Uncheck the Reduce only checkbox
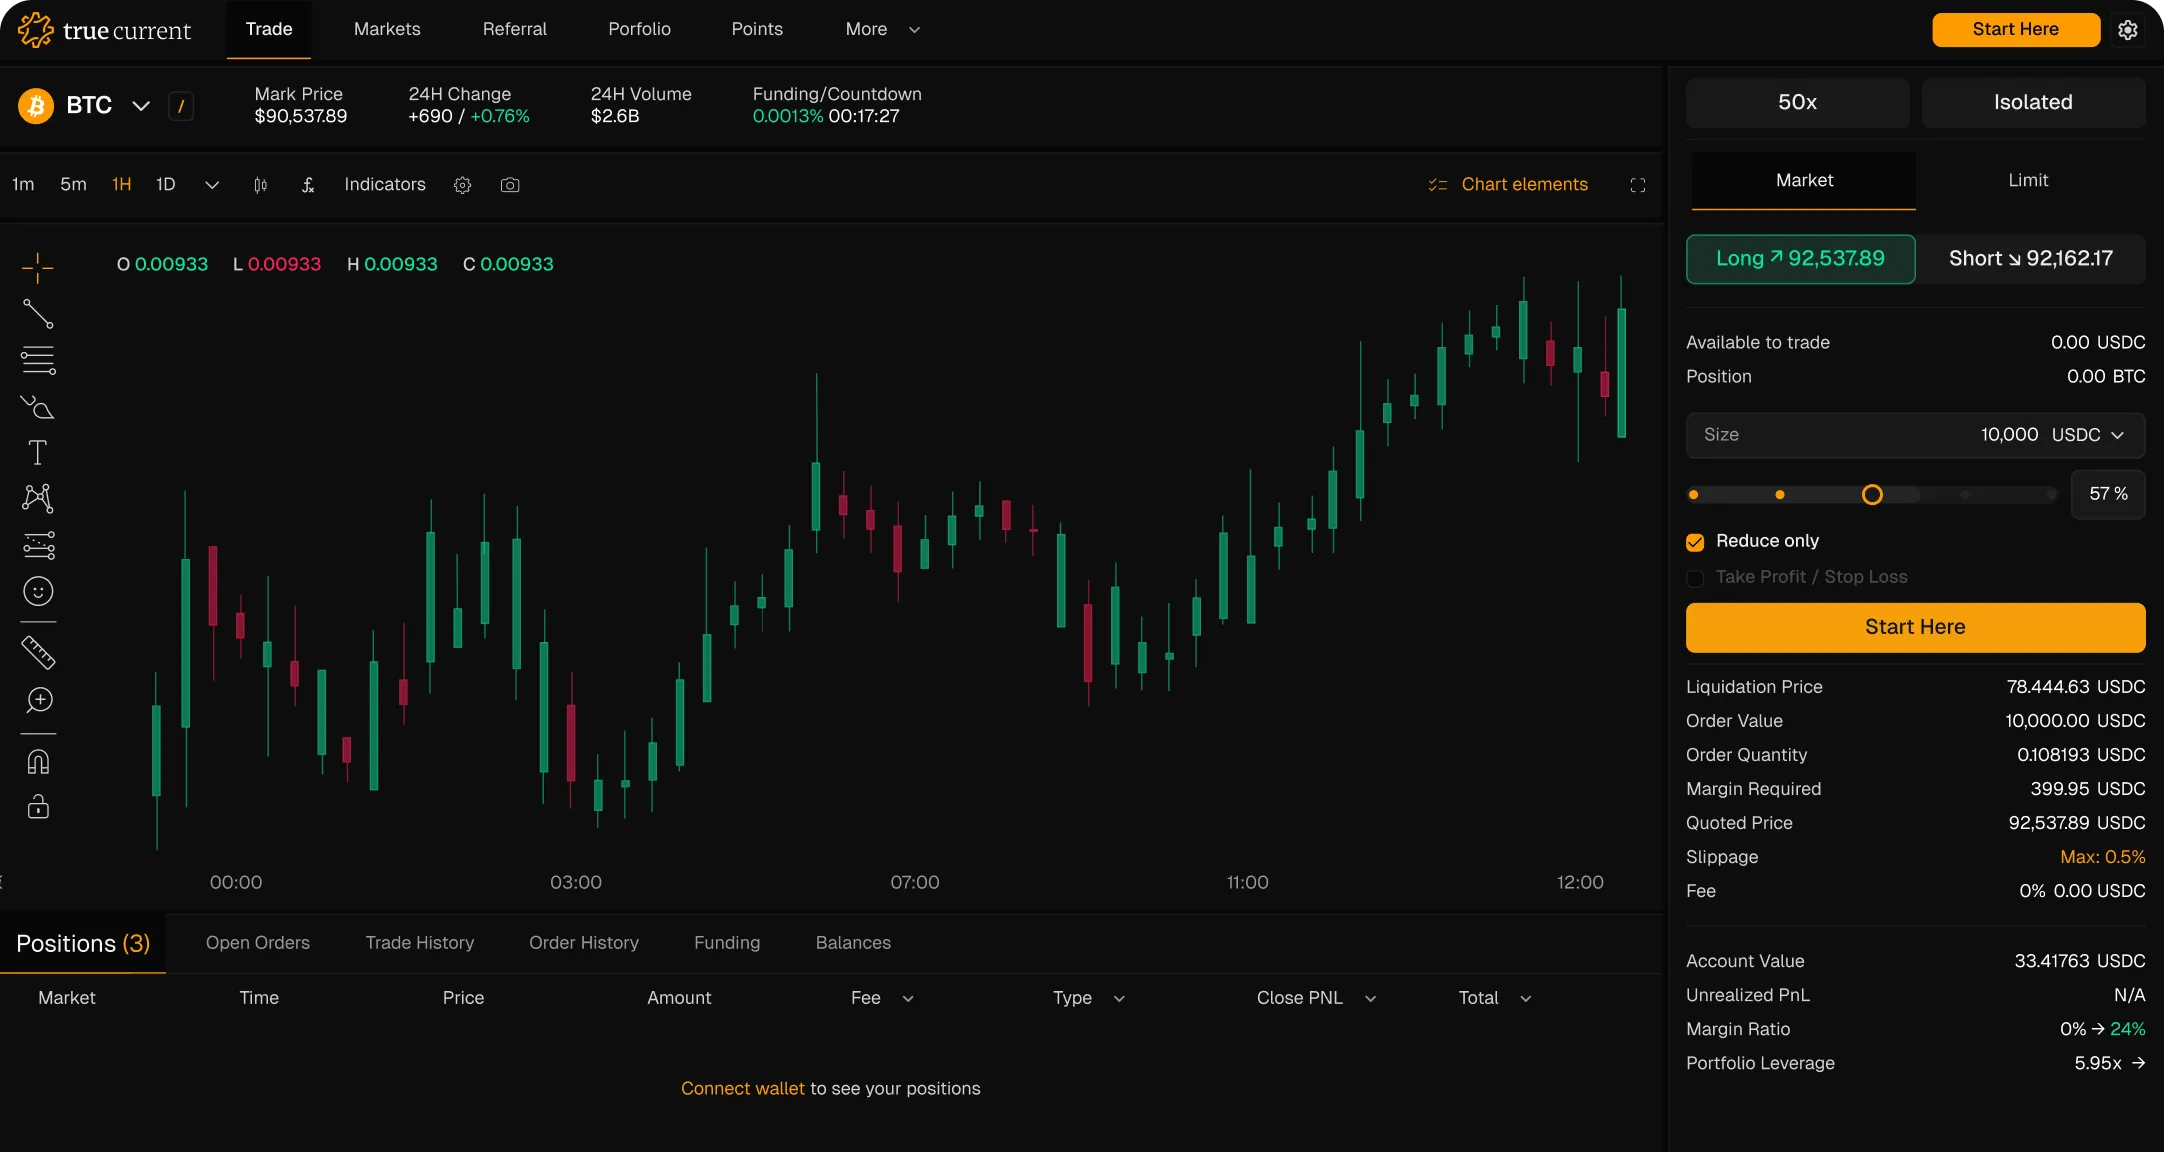Screen dimensions: 2164x1152 (x=1695, y=542)
